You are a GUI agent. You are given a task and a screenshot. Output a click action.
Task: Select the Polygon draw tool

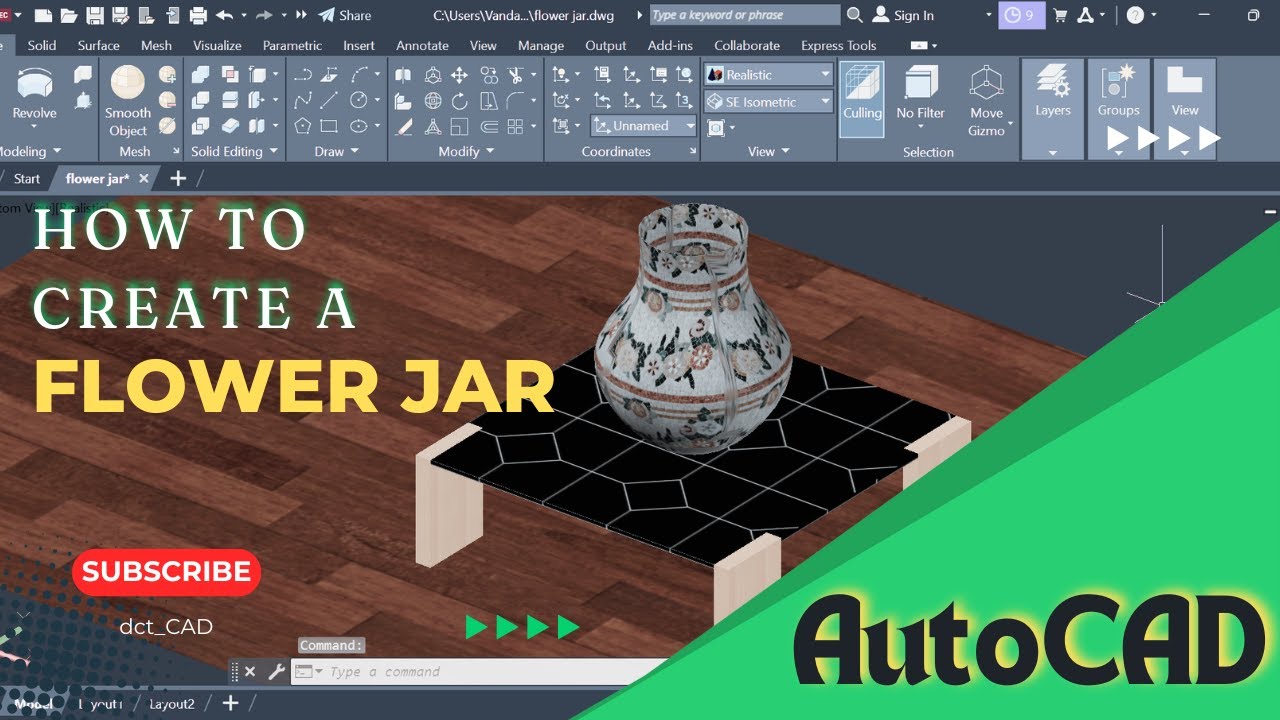pyautogui.click(x=303, y=126)
